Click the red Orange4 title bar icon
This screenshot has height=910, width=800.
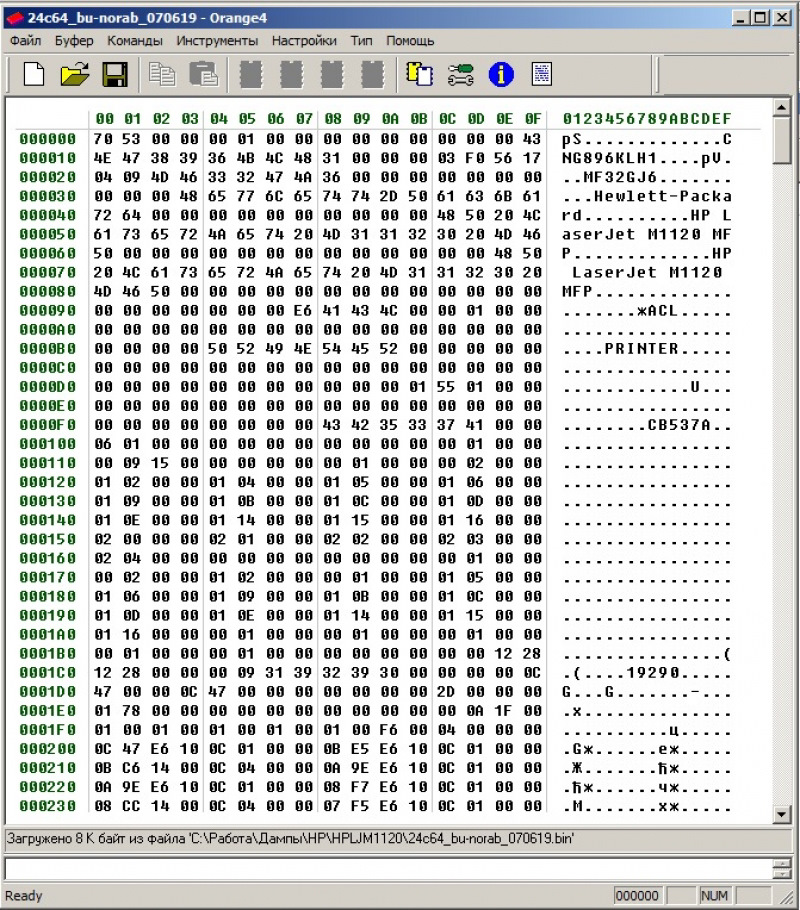14,18
